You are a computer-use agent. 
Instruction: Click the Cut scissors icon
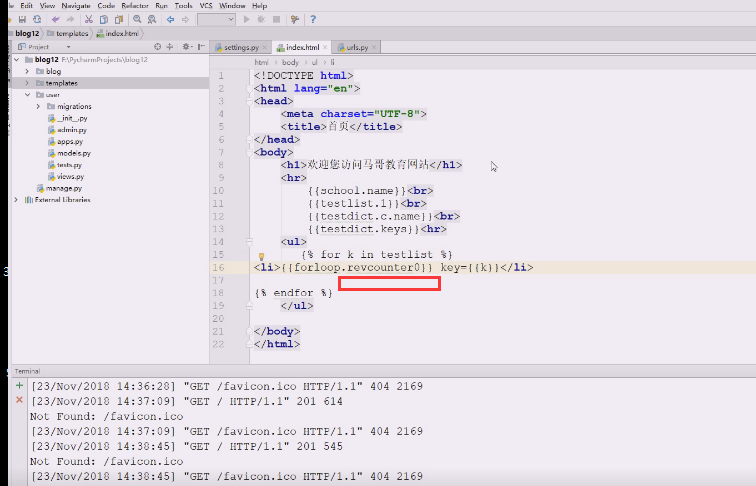click(x=89, y=19)
